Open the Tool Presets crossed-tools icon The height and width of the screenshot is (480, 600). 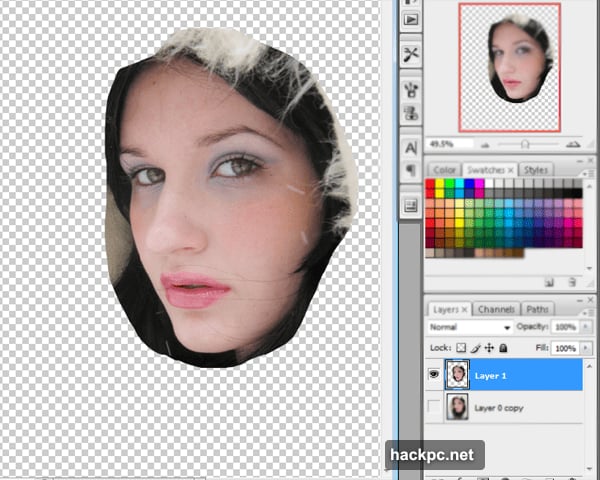pos(411,54)
